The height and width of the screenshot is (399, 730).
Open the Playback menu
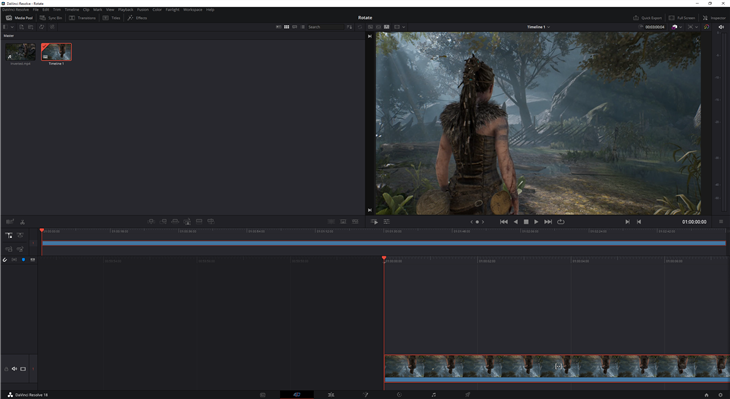pyautogui.click(x=125, y=9)
